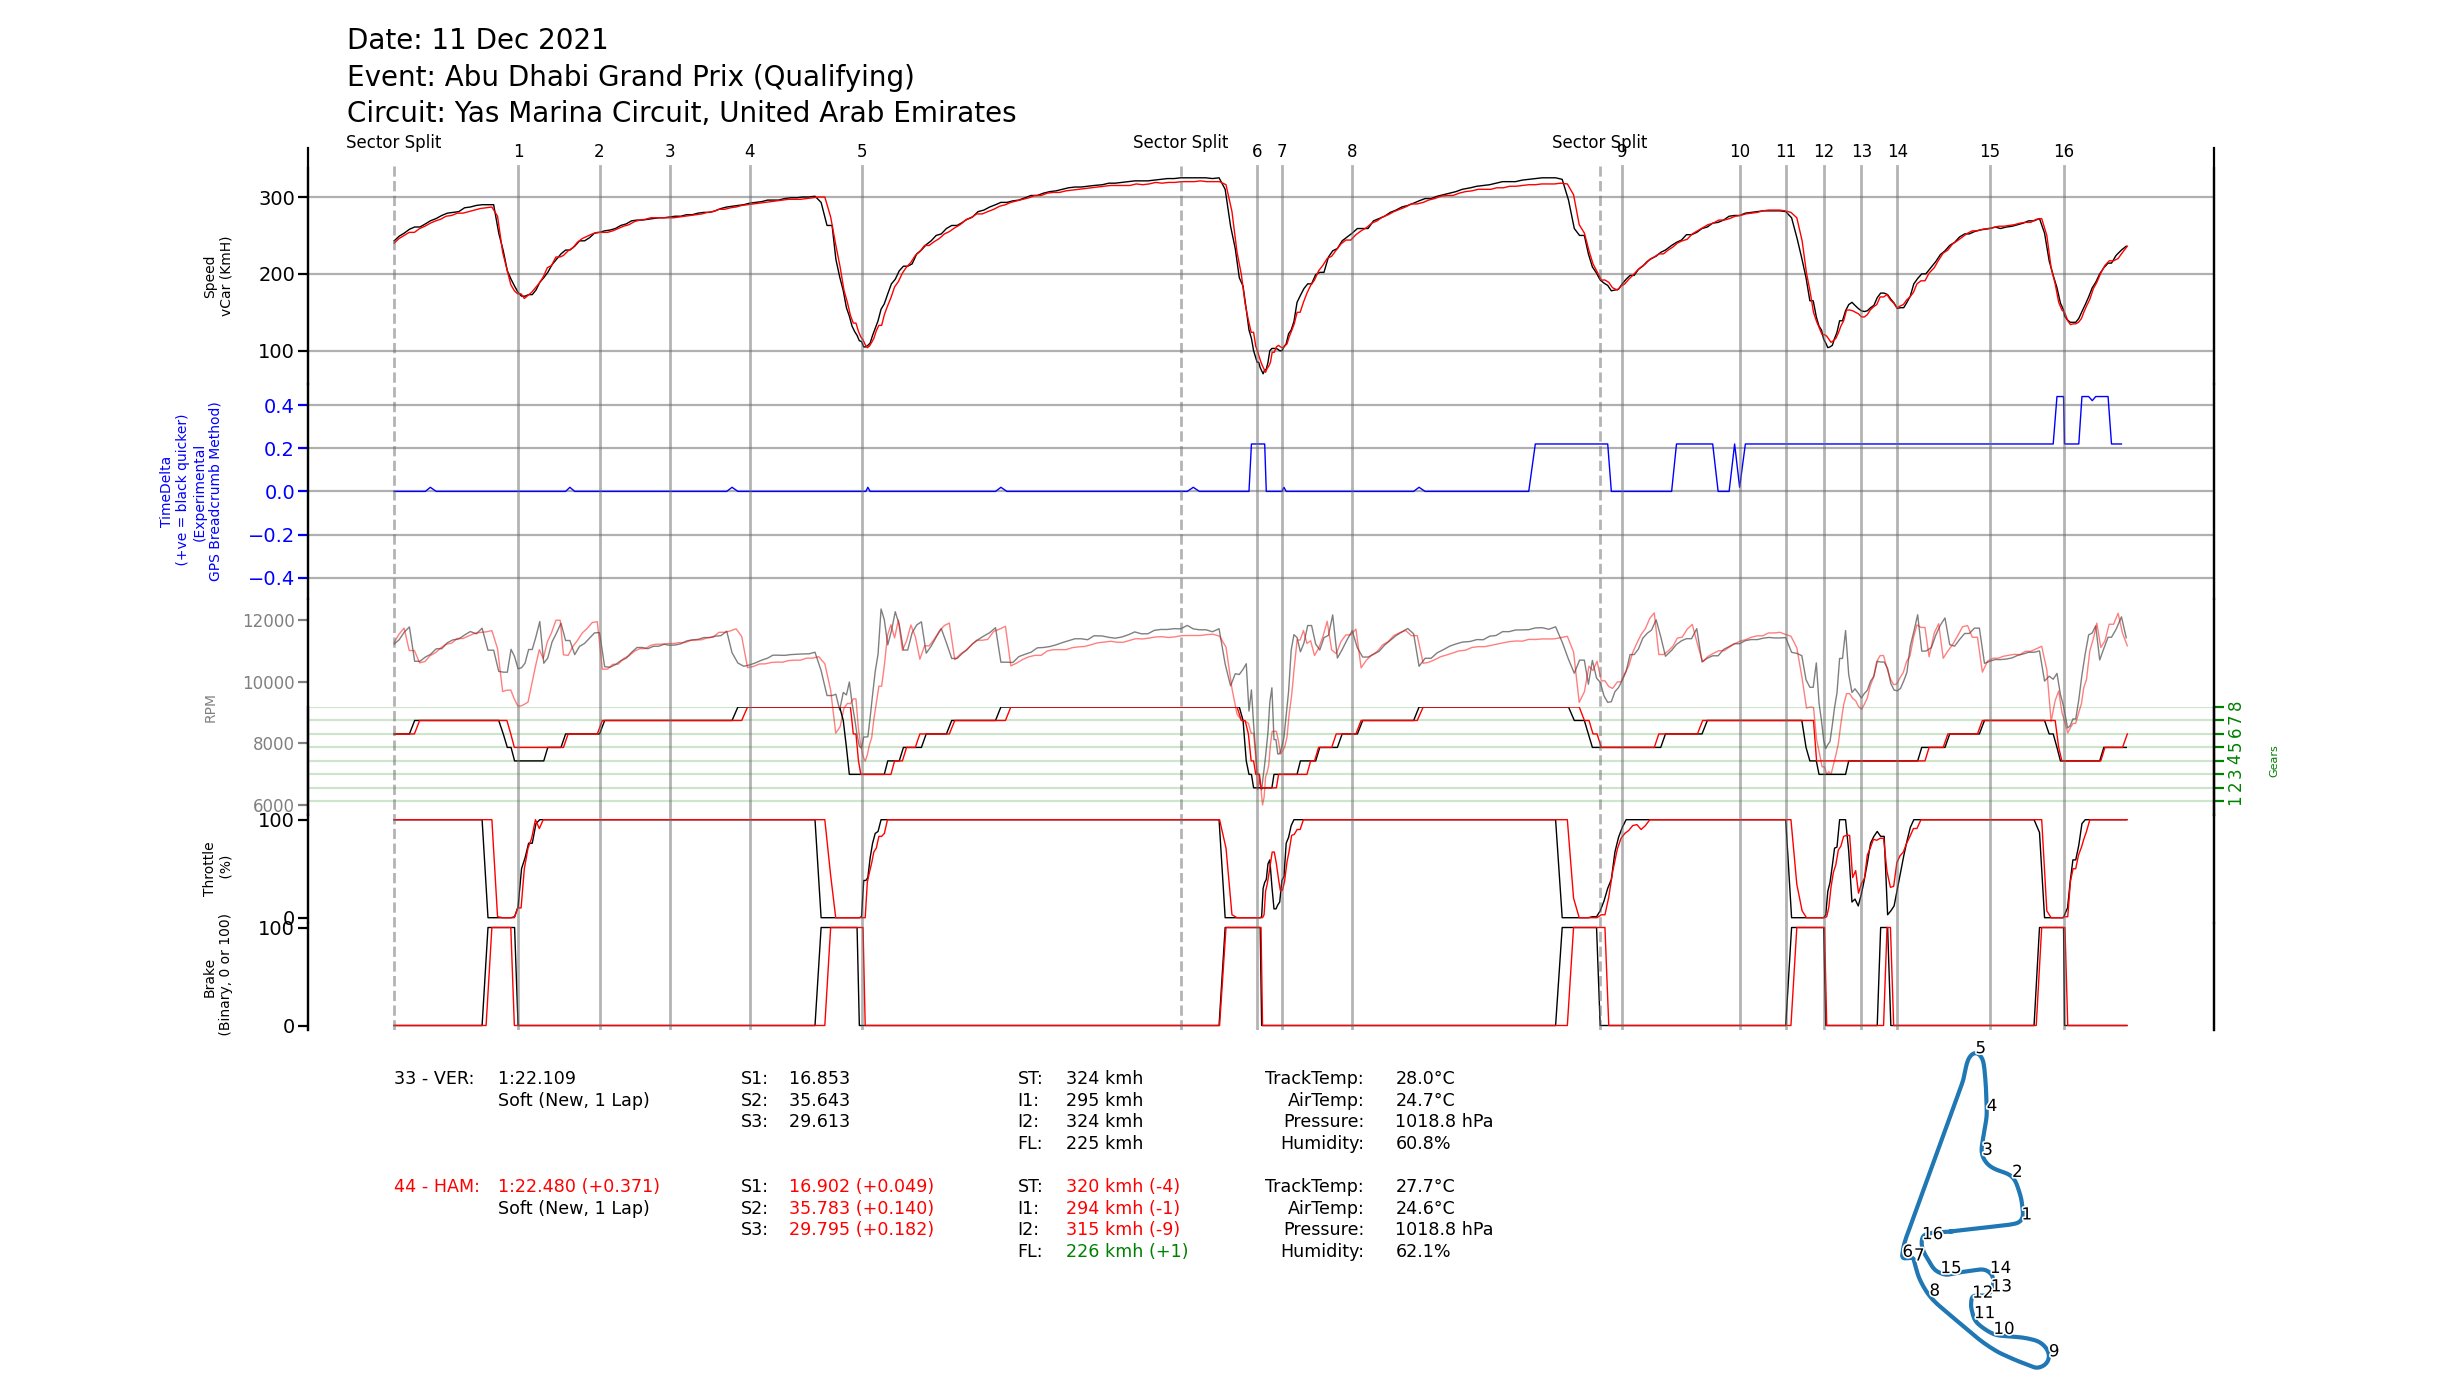Click the red 44 - HAM driver label
This screenshot has height=1400, width=2460.
tap(436, 1186)
